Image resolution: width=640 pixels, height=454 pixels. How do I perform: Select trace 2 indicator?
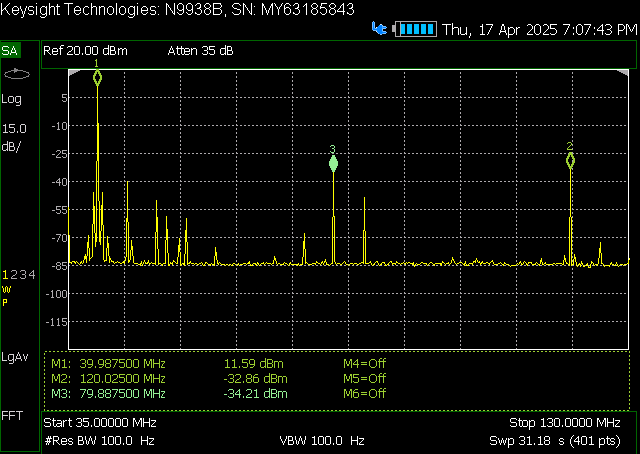(13, 275)
